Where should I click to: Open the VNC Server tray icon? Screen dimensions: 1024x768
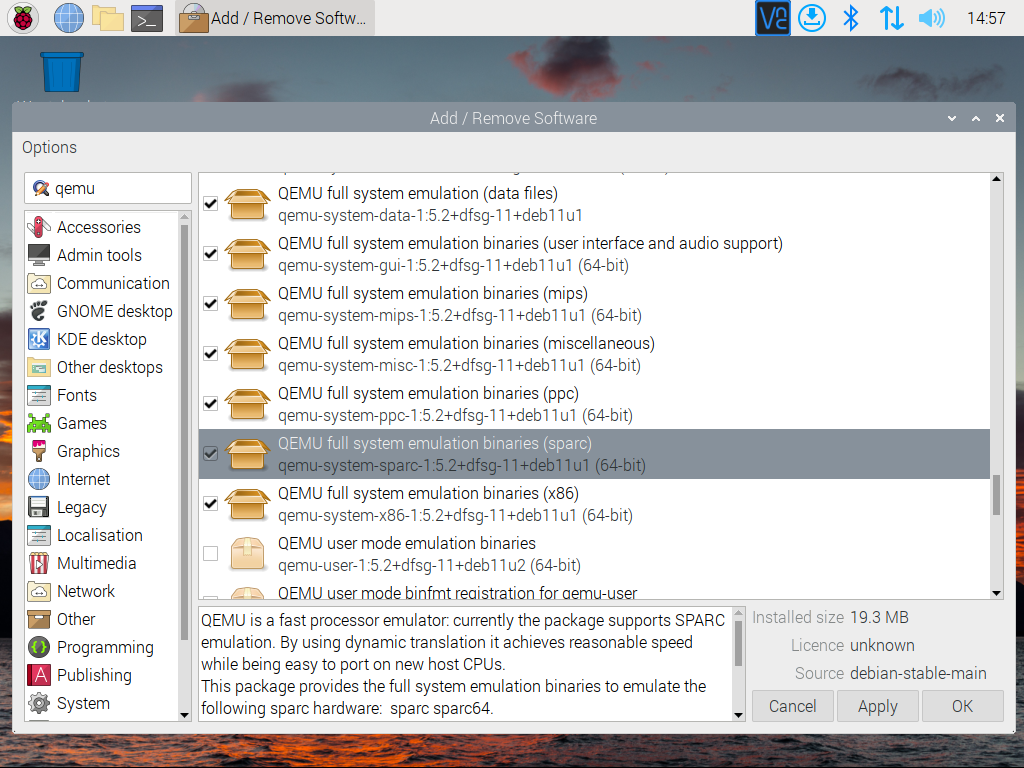773,18
